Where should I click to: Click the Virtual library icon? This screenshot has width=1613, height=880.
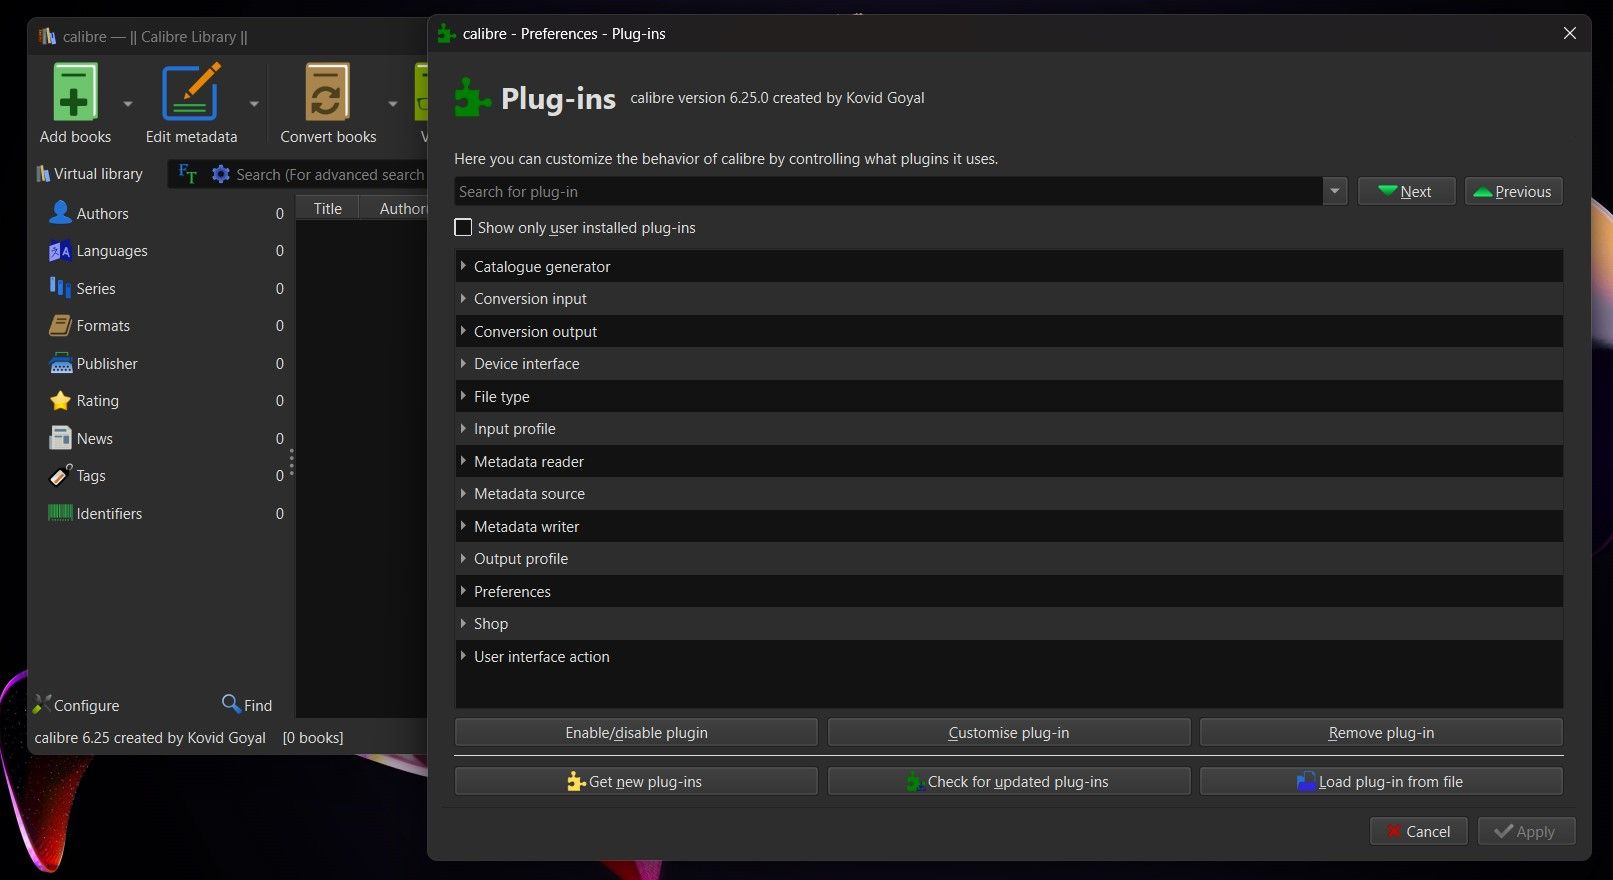coord(43,174)
